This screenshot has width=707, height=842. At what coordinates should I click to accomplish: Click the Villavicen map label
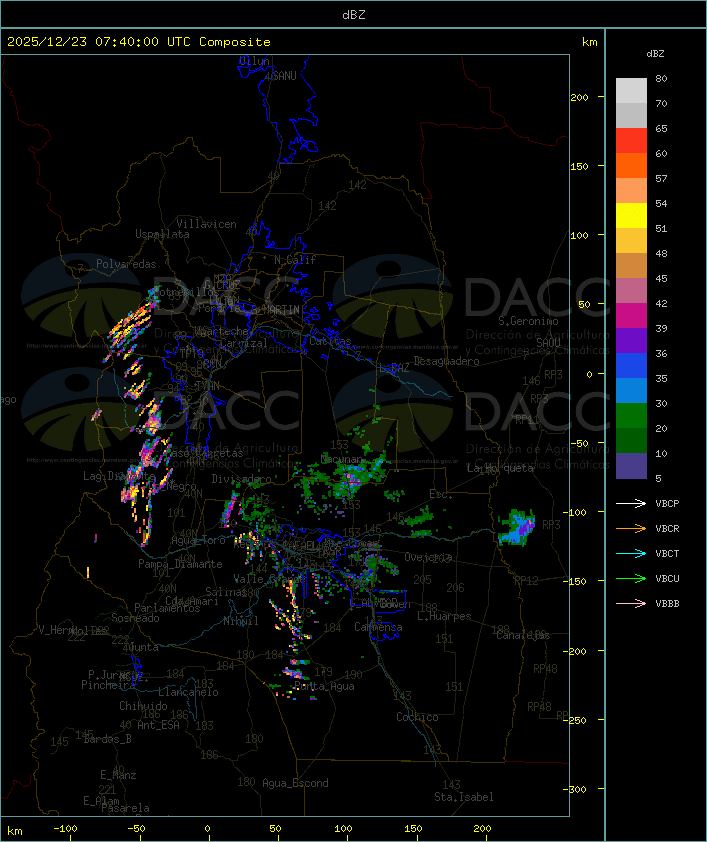(207, 224)
